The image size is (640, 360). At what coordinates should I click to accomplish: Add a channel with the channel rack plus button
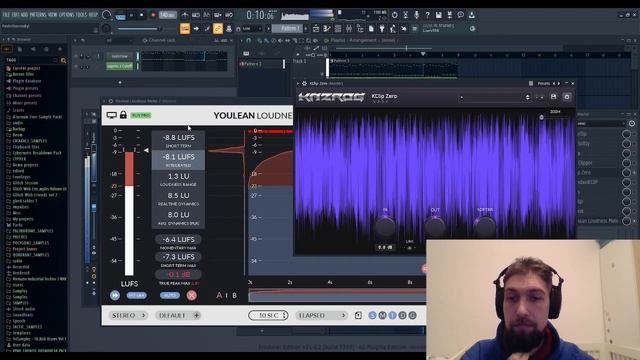[x=120, y=82]
